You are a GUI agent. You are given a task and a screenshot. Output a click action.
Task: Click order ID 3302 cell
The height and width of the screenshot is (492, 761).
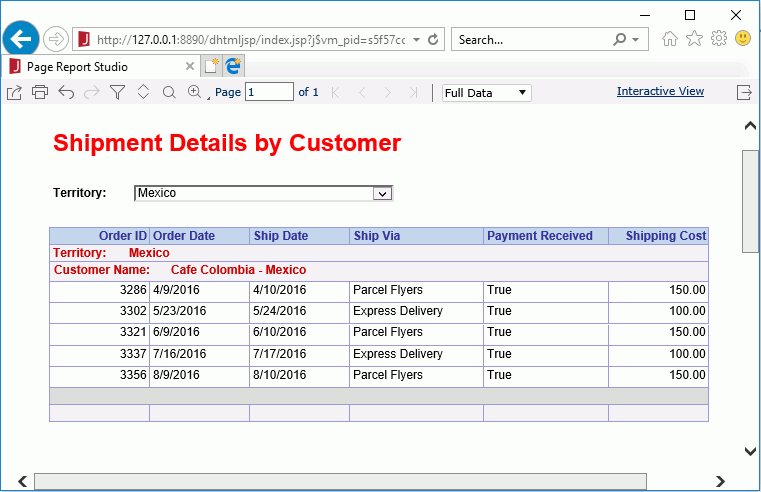click(x=99, y=311)
